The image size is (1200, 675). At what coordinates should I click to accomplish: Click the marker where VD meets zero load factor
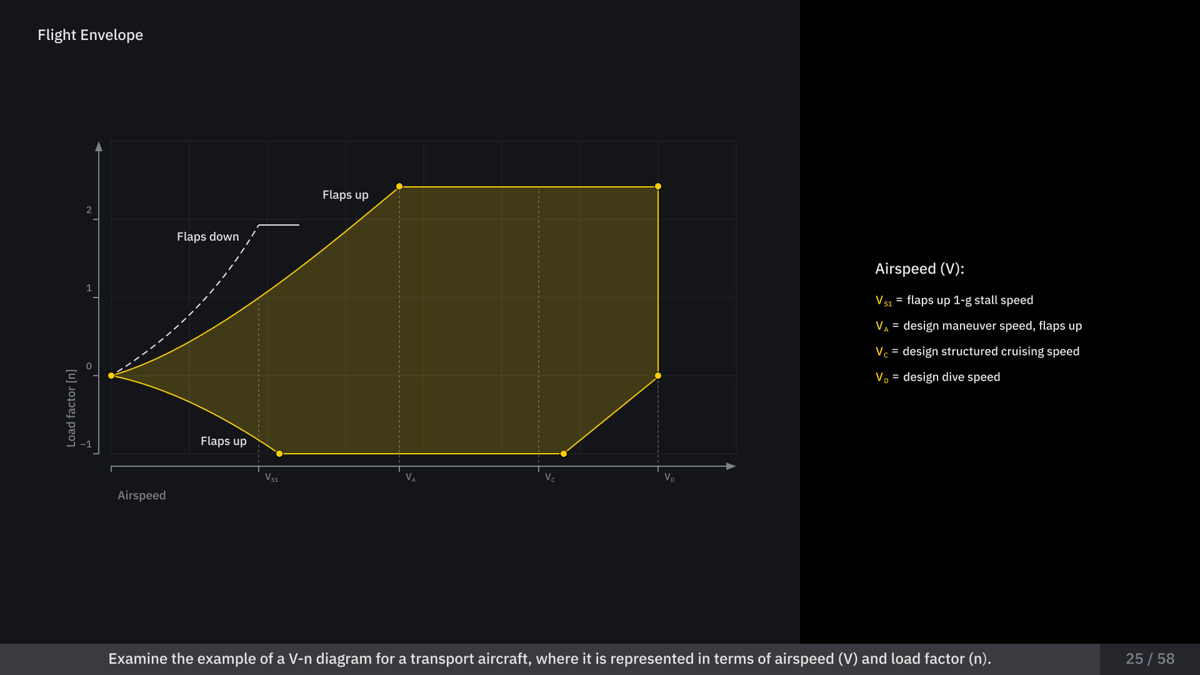click(x=657, y=375)
